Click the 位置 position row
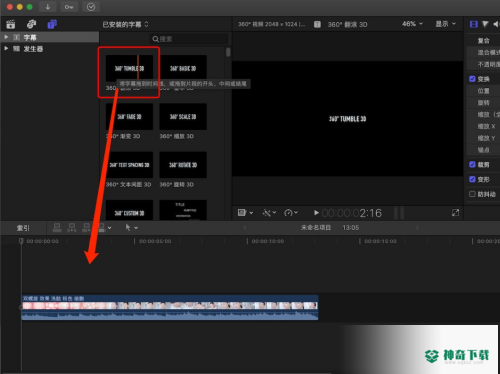 (x=483, y=91)
